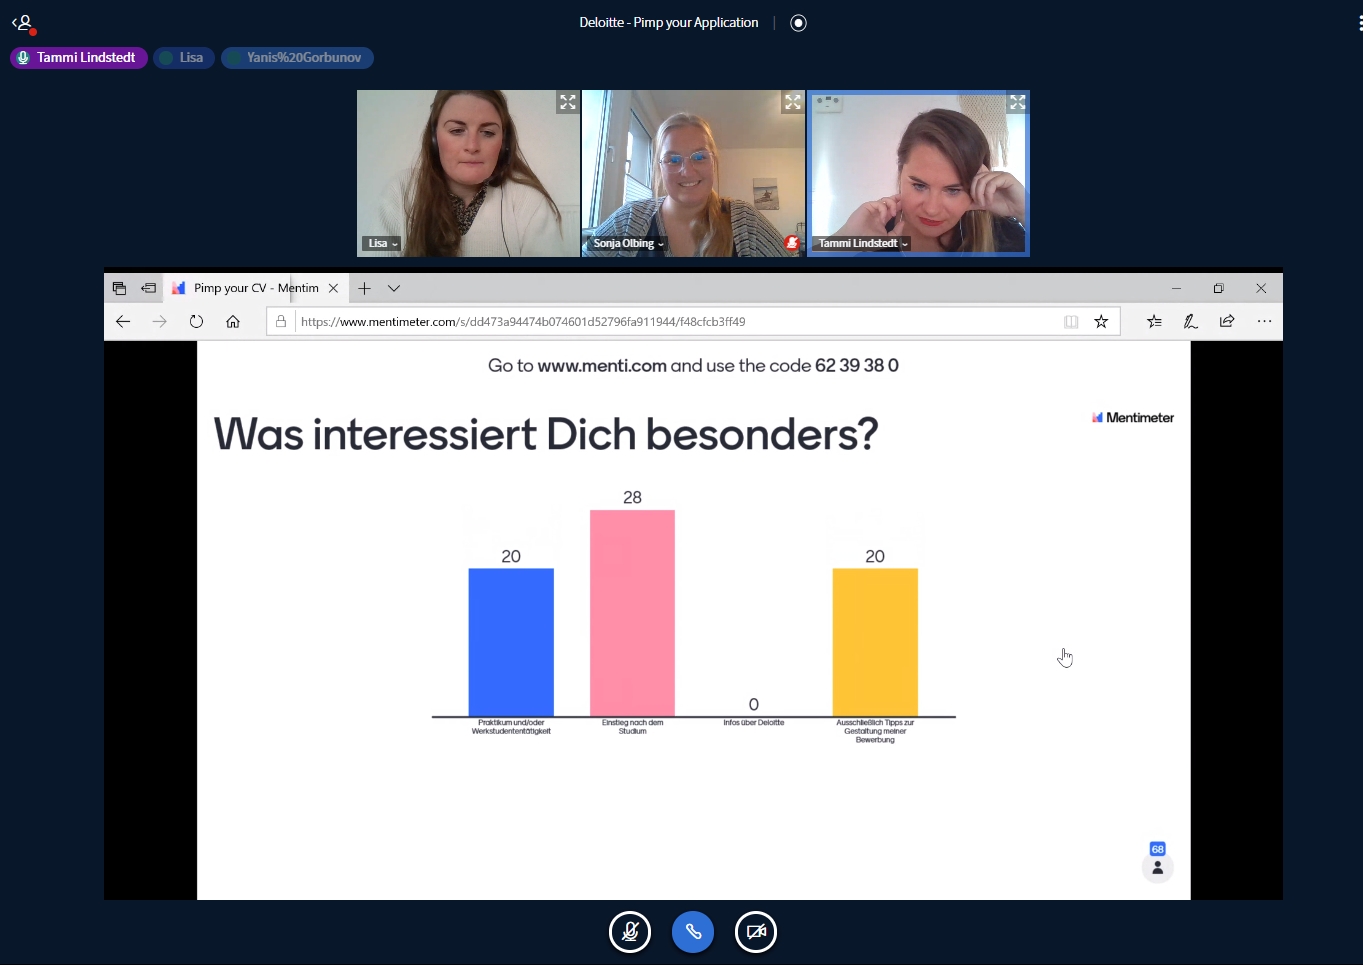The width and height of the screenshot is (1363, 965).
Task: Select the Yanis%20Gorbunov participant chip
Action: (x=297, y=58)
